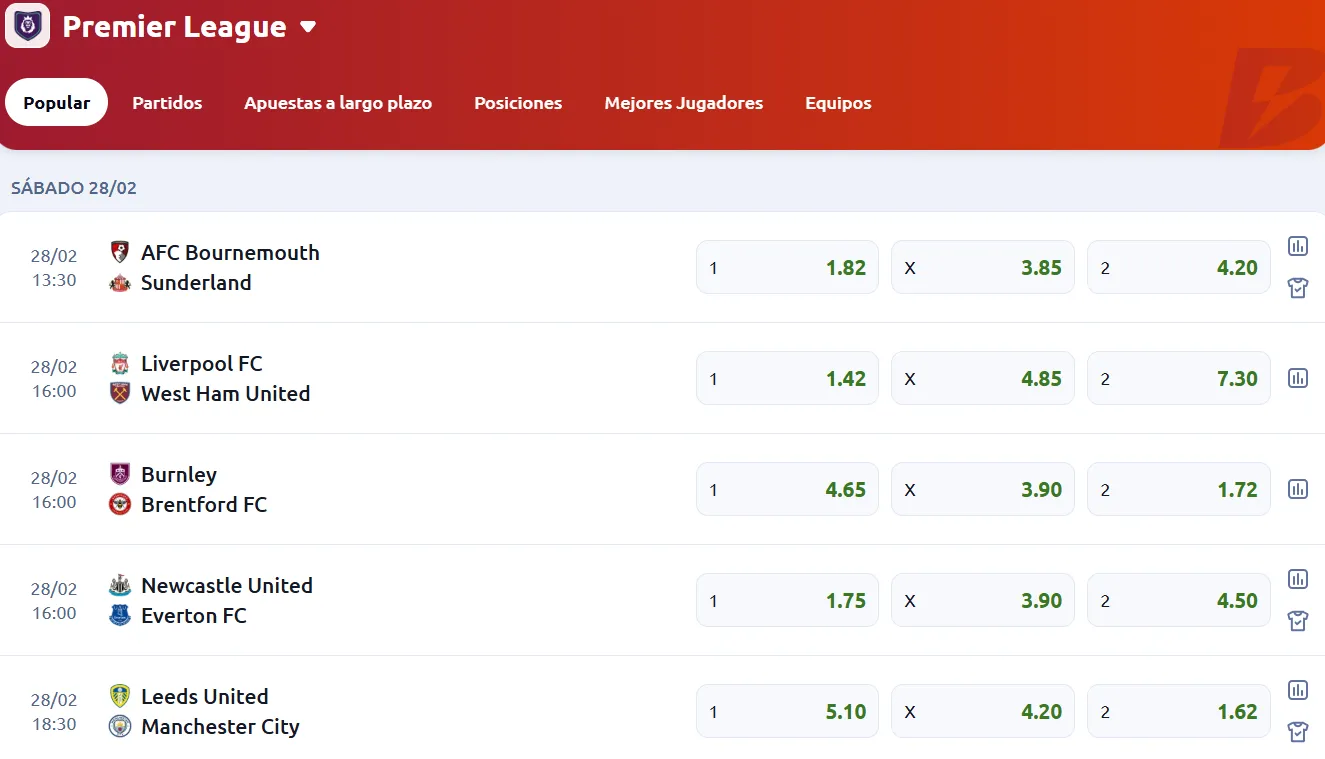Click the Premier League logo icon

point(27,26)
